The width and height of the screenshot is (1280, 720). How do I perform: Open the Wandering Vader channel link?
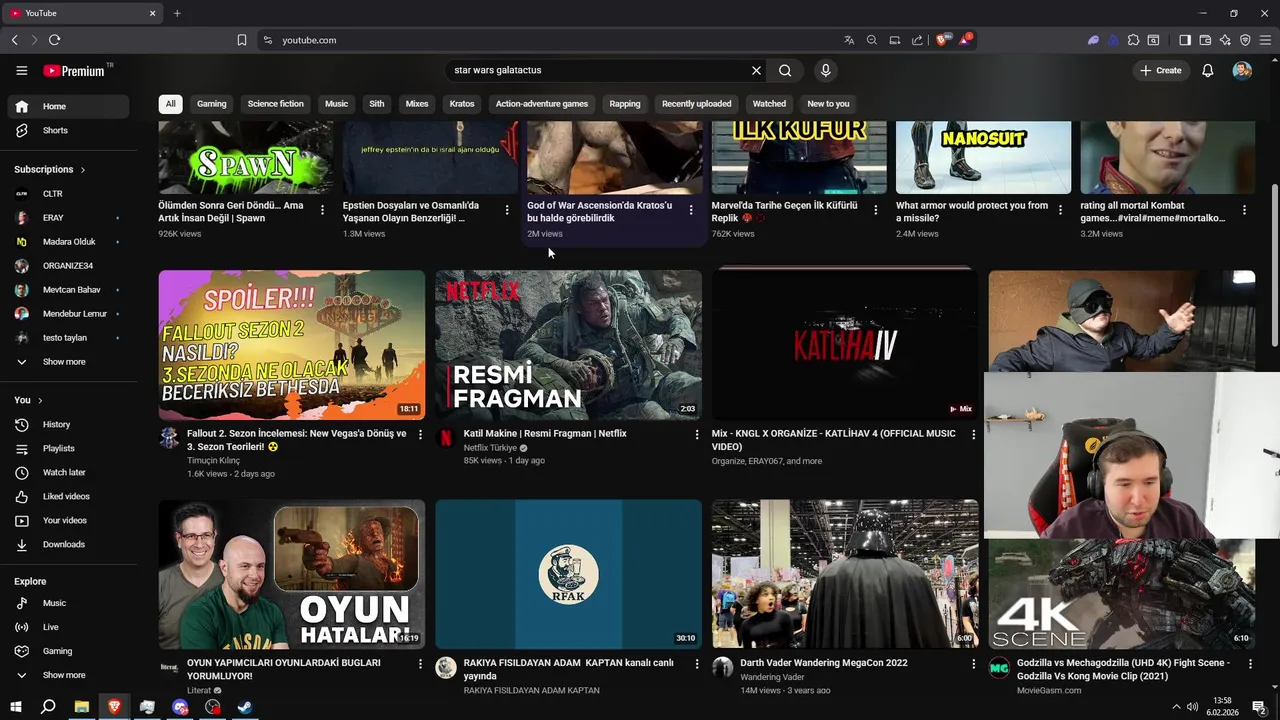[772, 677]
